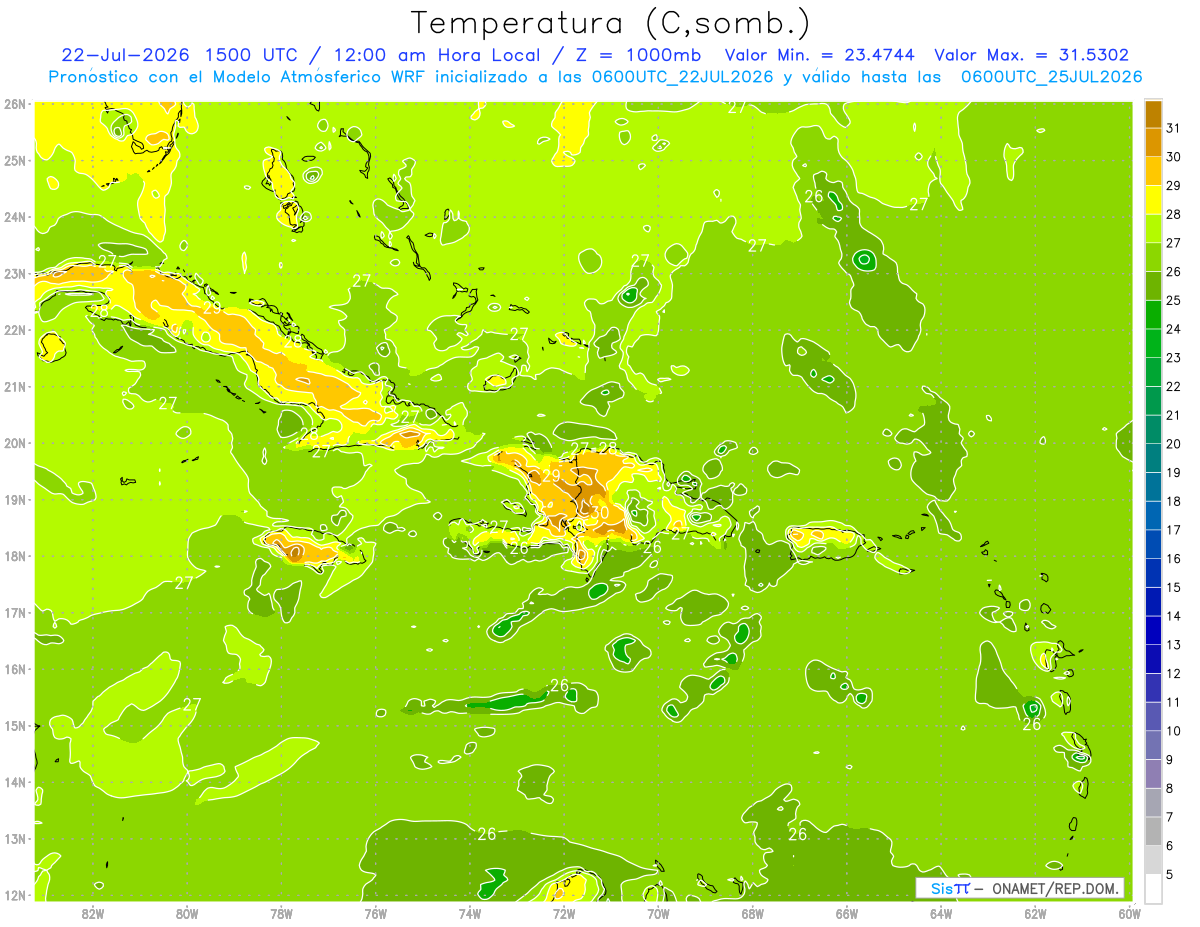Click the legend scale value '24'
1200x927 pixels.
pos(1174,329)
